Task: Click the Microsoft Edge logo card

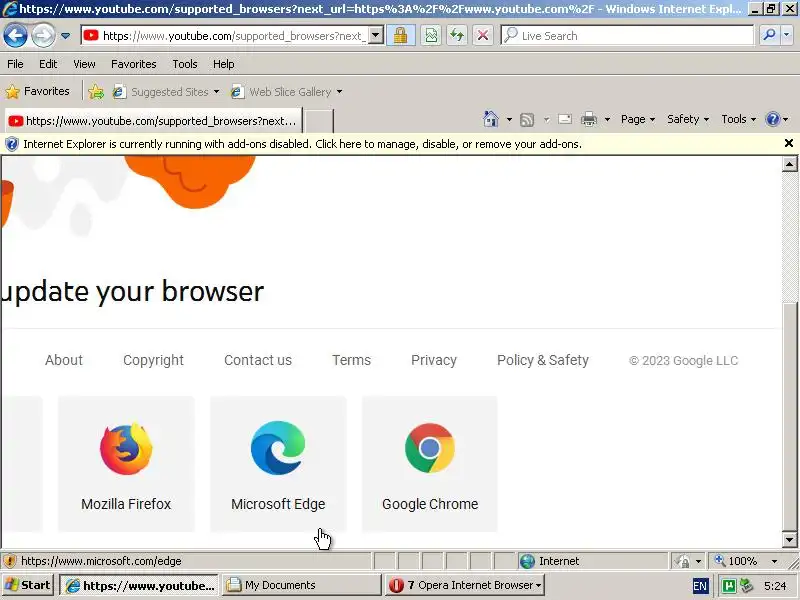Action: pyautogui.click(x=278, y=464)
